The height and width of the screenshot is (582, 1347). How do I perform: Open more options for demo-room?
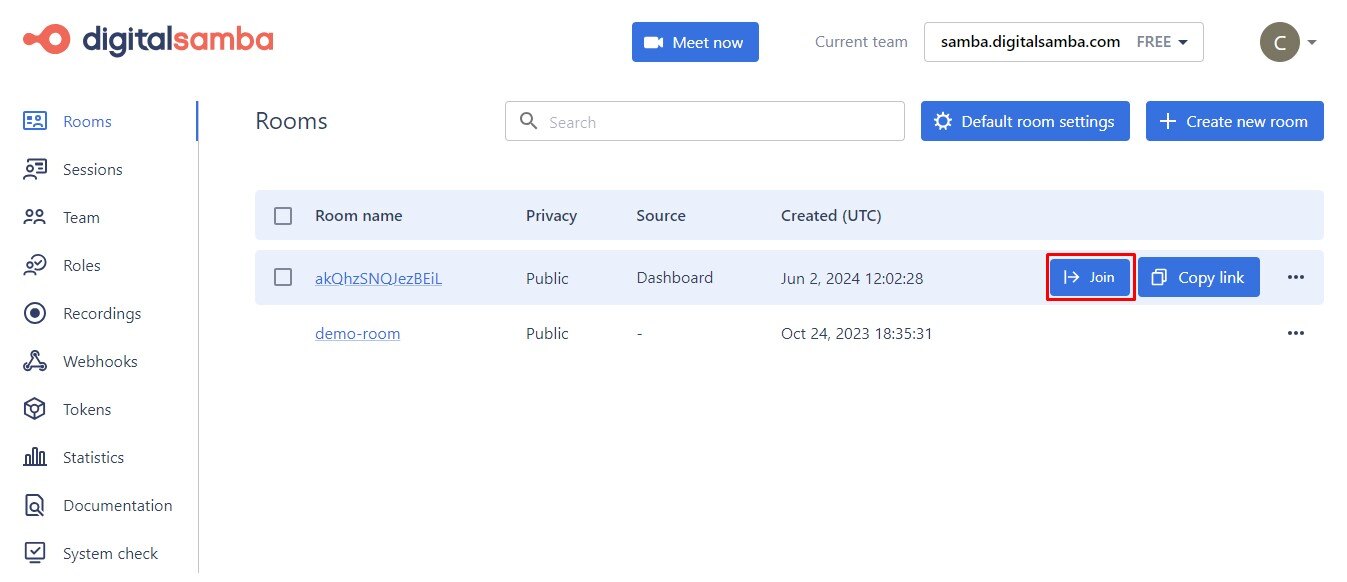click(1296, 333)
